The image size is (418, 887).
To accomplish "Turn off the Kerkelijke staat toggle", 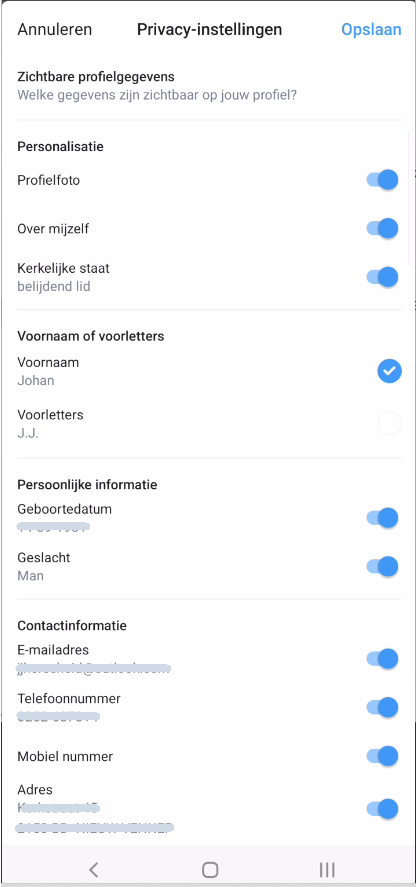I will tap(382, 277).
